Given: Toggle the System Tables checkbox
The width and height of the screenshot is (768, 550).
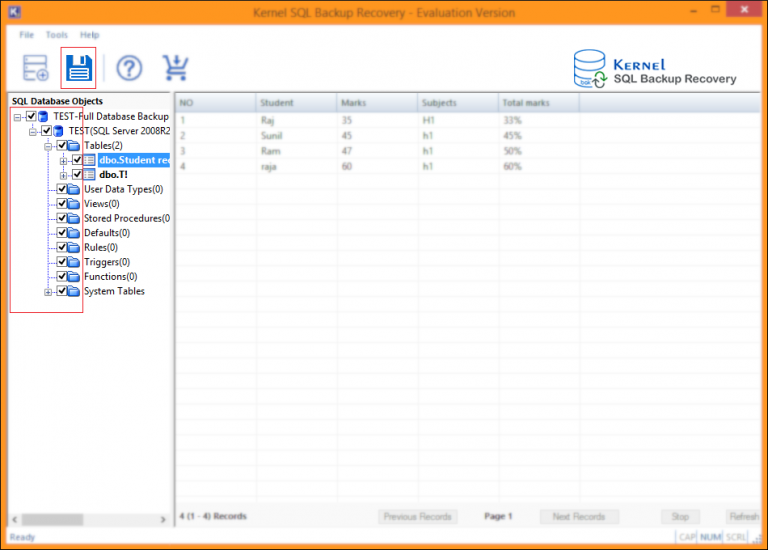Looking at the screenshot, I should (x=62, y=291).
